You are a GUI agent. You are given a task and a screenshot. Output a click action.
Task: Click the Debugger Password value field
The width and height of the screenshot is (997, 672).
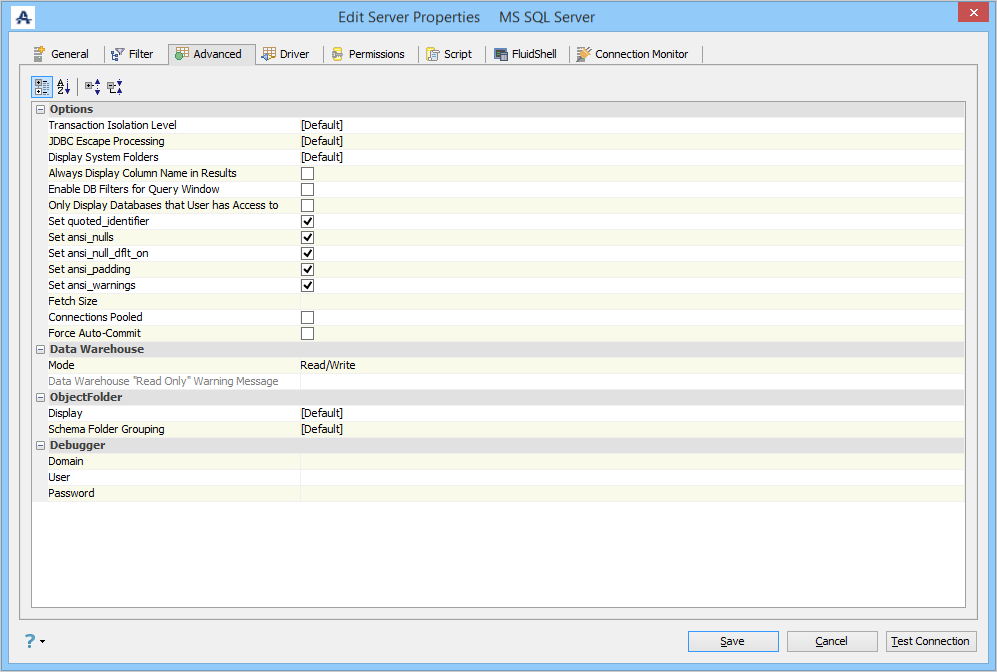click(x=632, y=493)
